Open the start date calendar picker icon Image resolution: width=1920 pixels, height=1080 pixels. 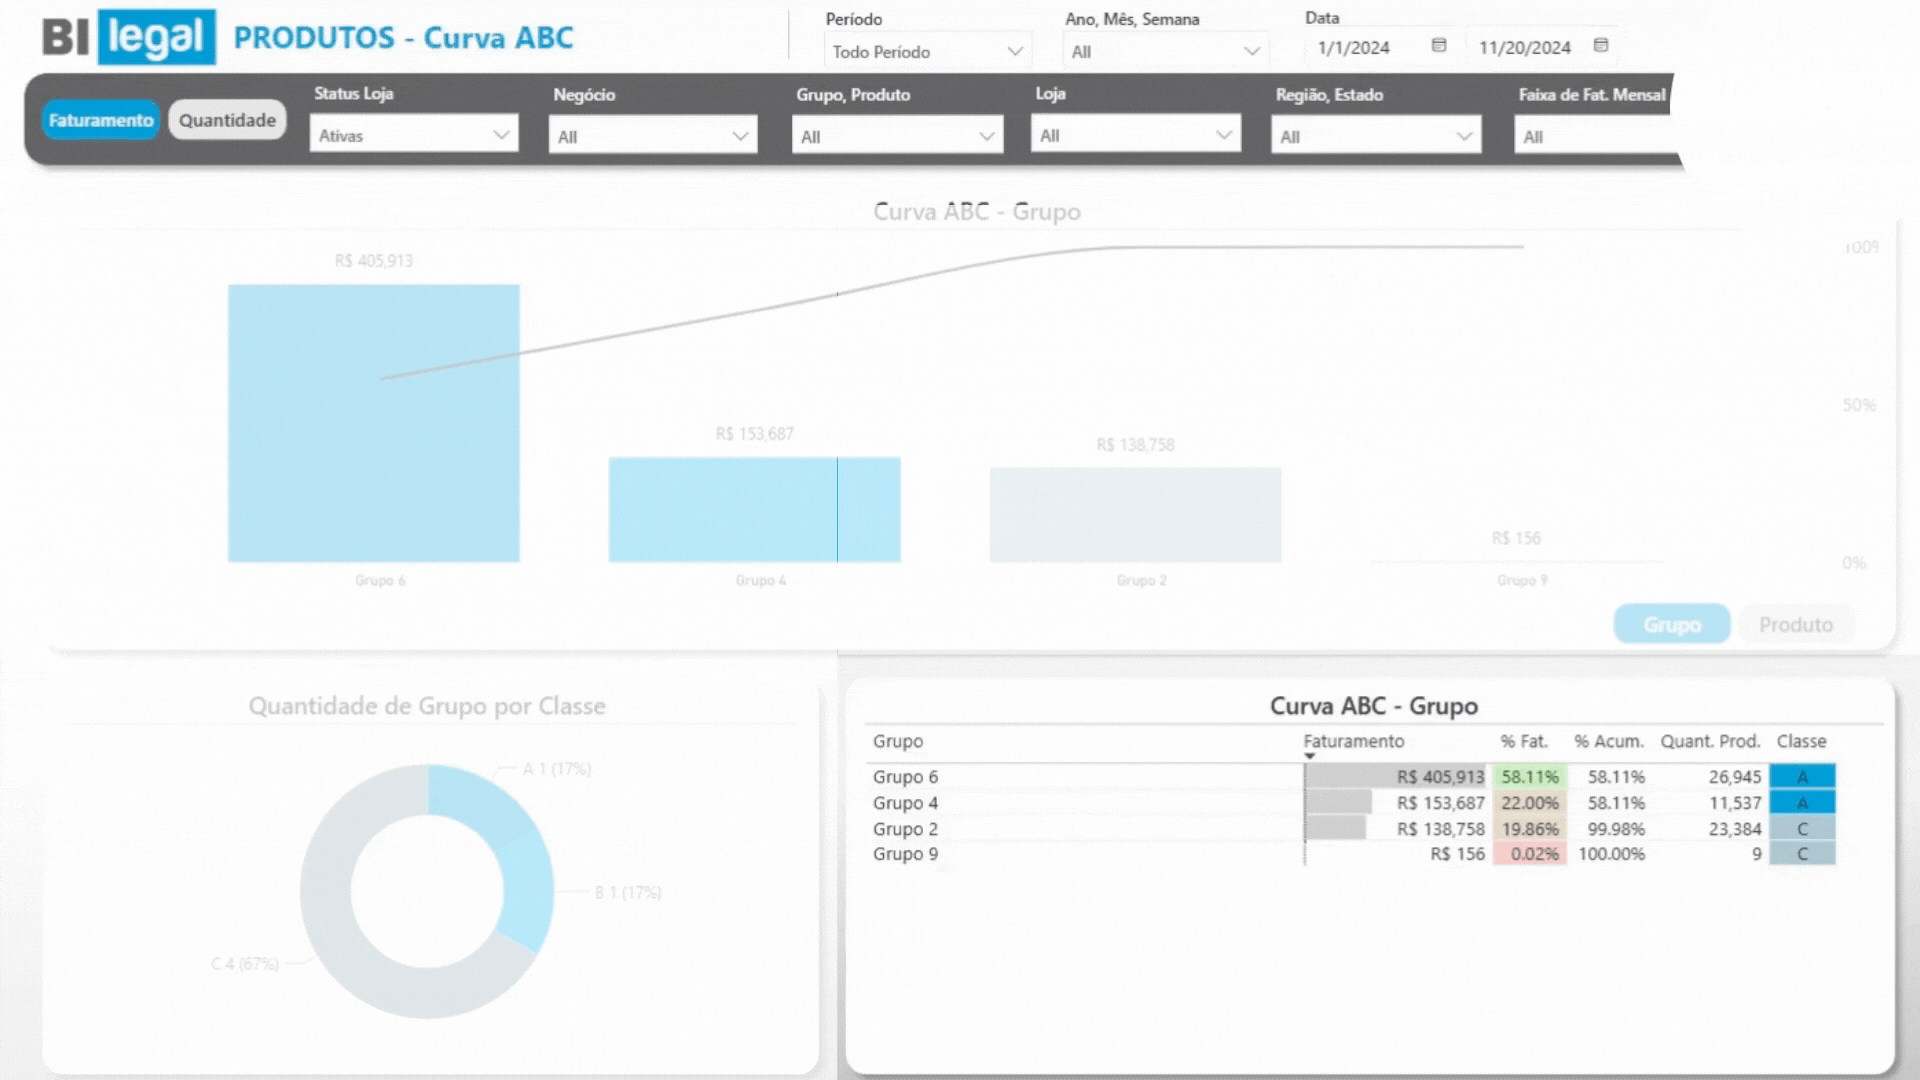click(x=1438, y=45)
